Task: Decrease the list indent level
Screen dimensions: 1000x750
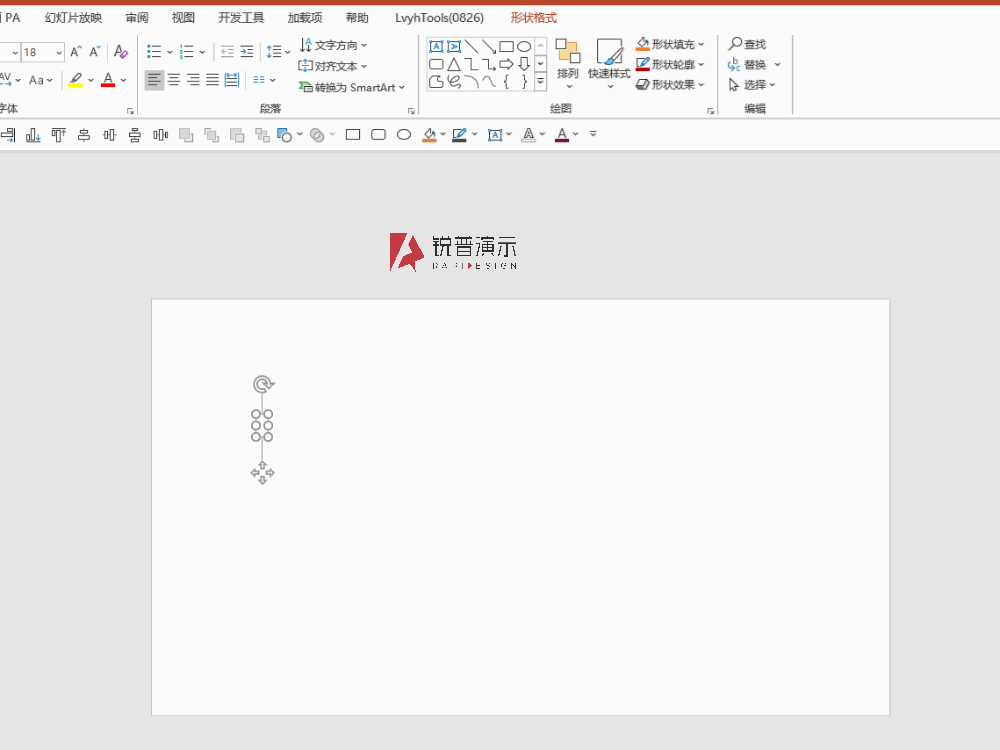Action: 227,52
